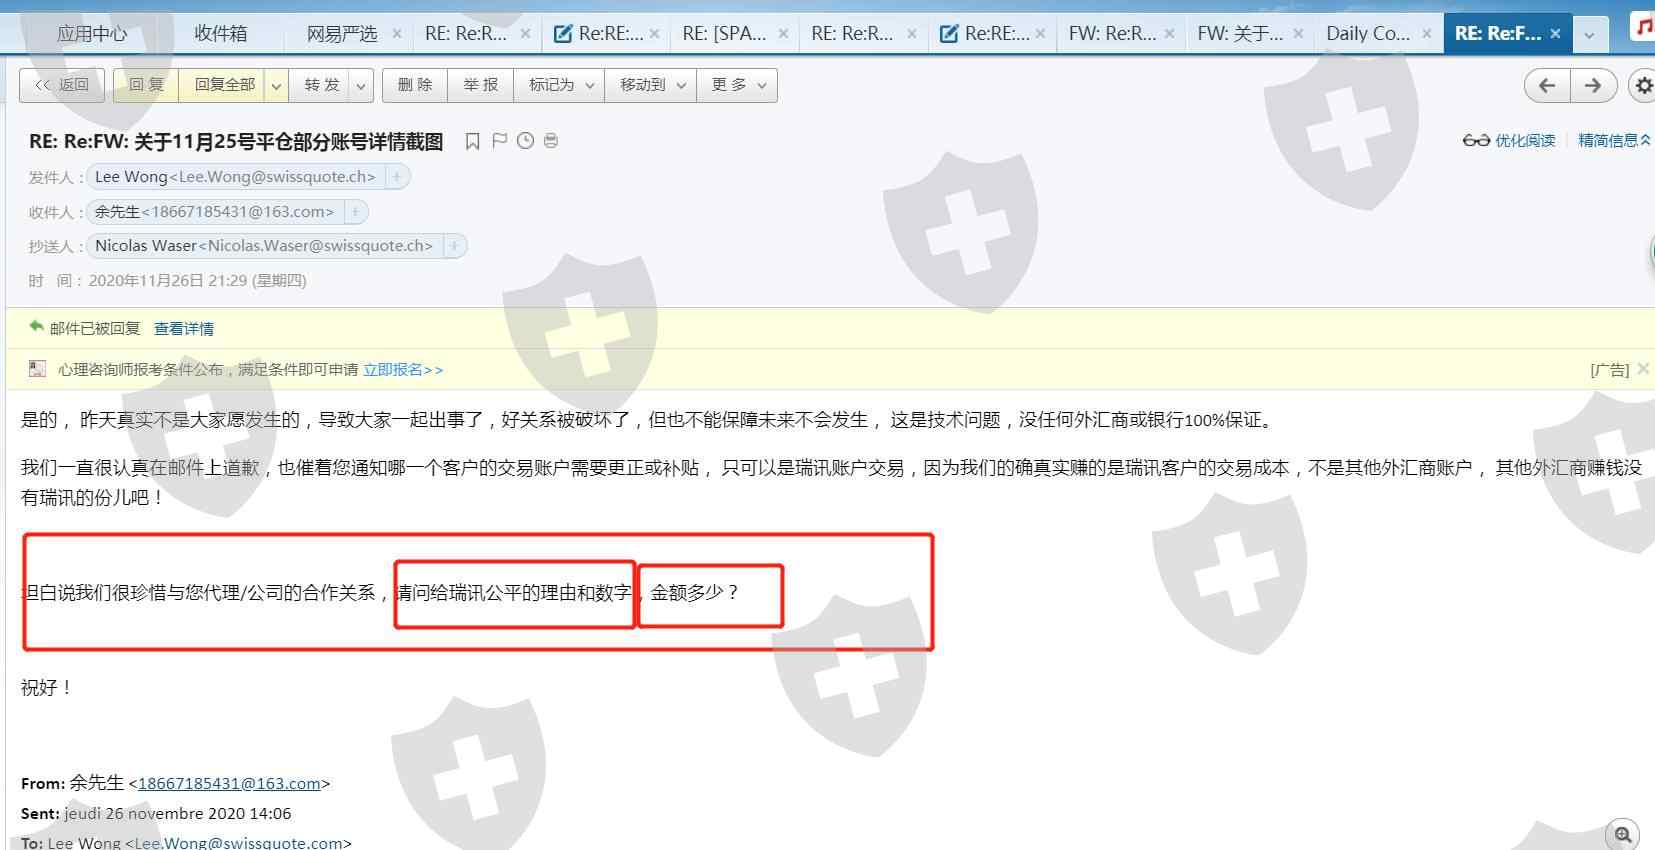Click the ad image icon in banner
Screen dimensions: 1655x850
[x=37, y=369]
